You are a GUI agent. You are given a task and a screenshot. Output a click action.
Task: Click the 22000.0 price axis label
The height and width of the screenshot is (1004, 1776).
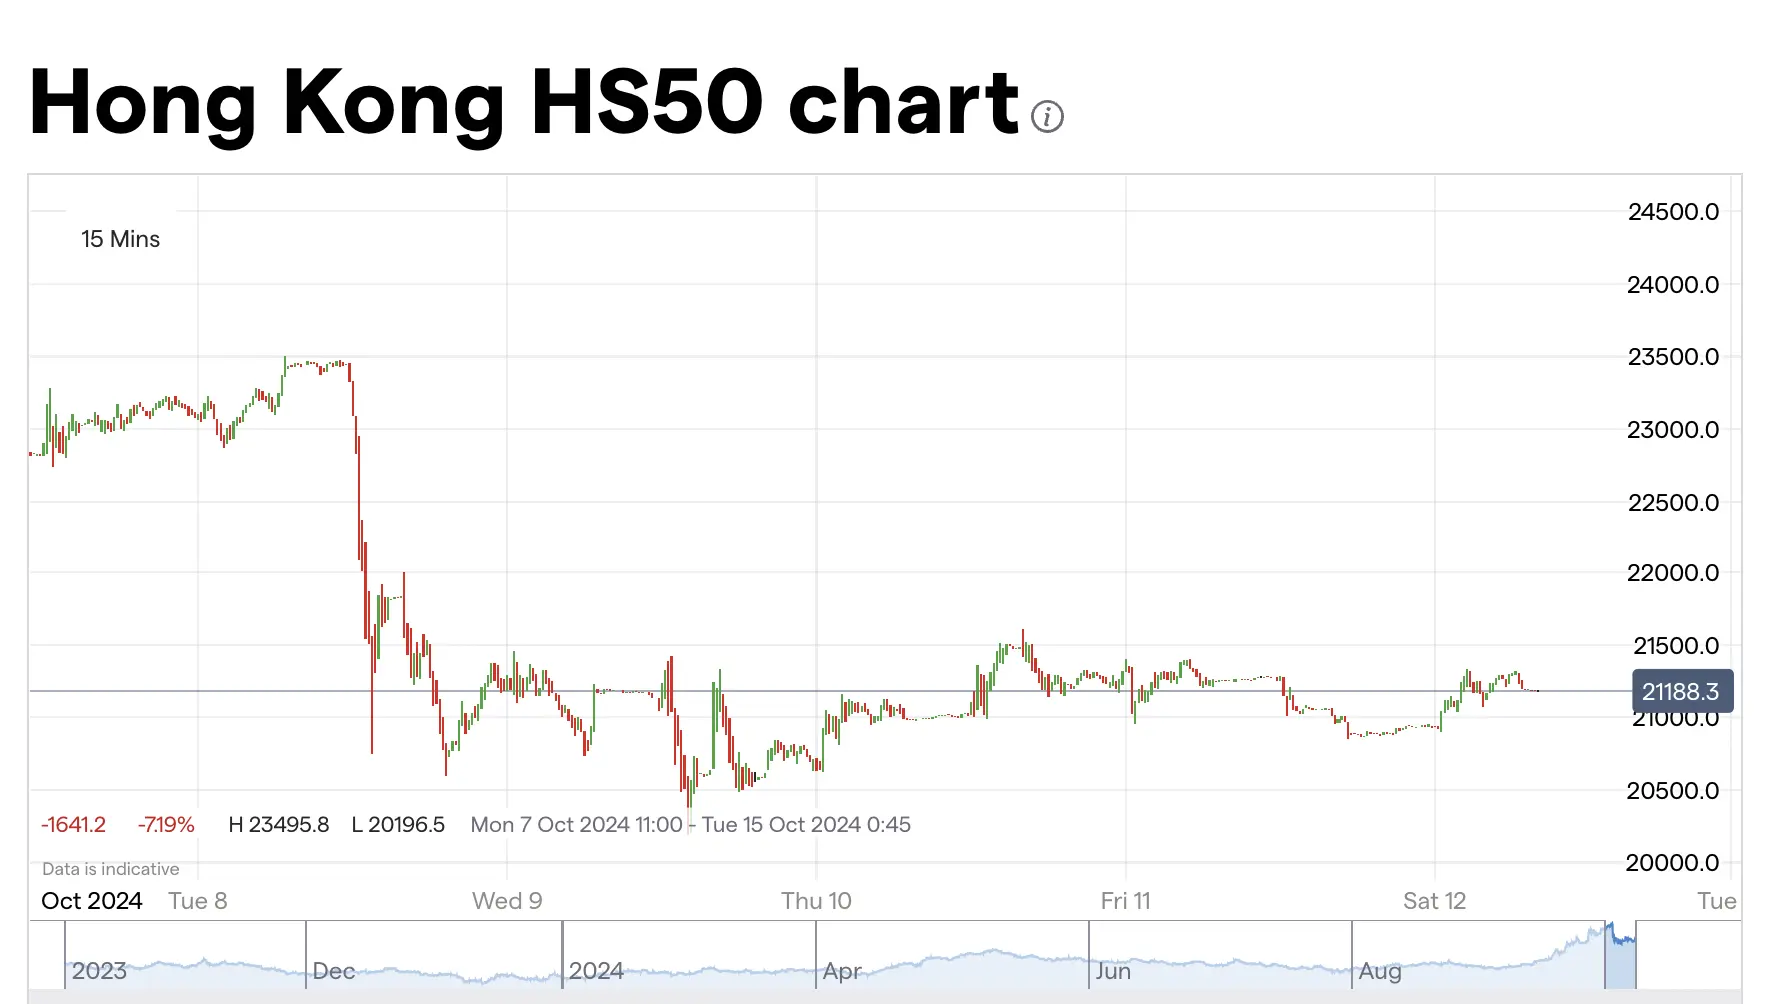[1674, 573]
